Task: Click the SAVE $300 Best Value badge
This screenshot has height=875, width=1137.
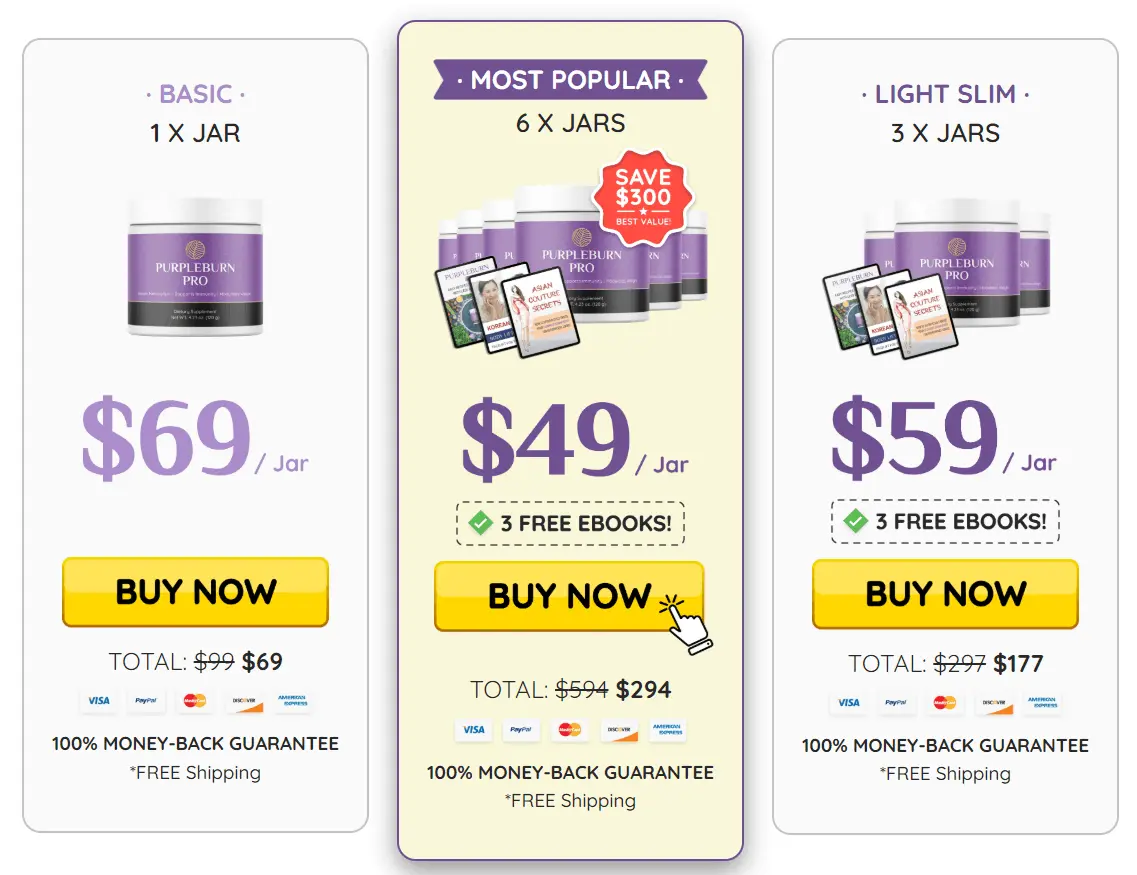Action: 642,200
